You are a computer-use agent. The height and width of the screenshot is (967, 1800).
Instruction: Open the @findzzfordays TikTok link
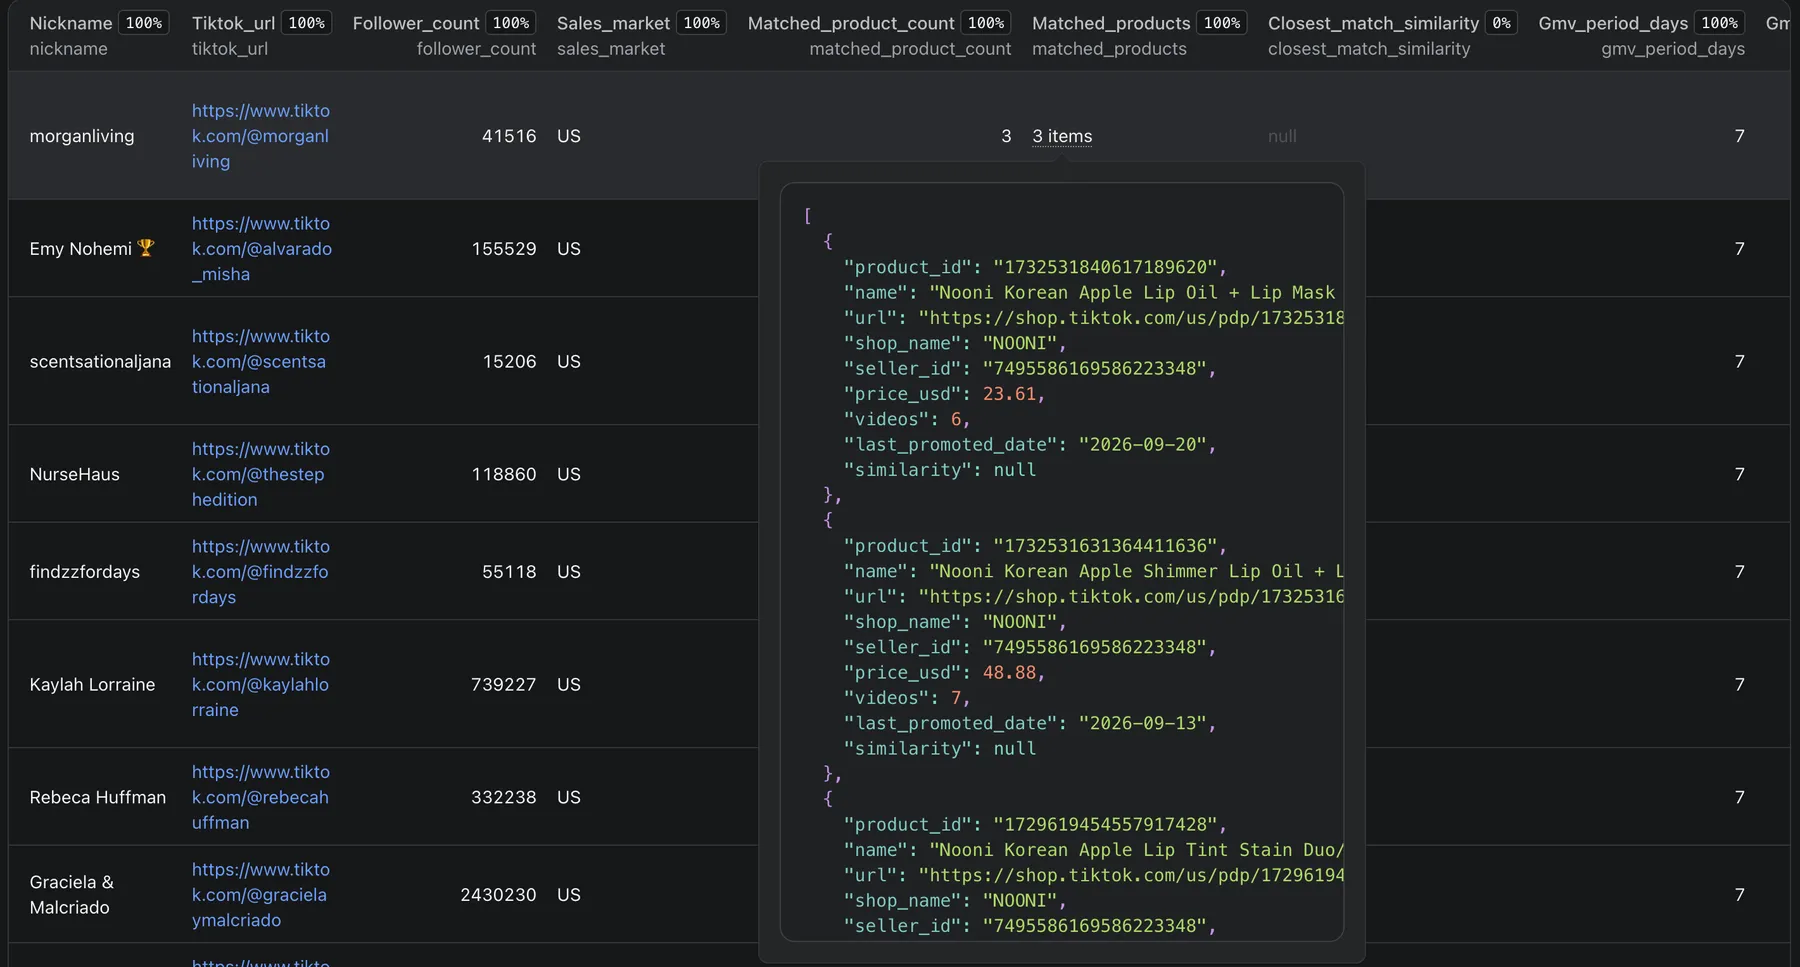261,572
